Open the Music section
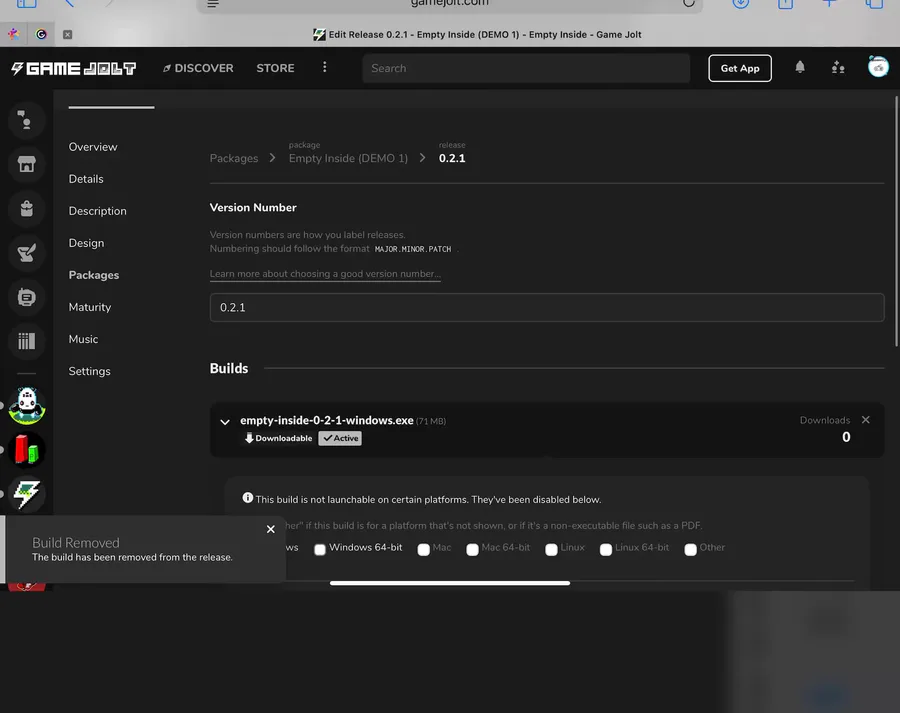This screenshot has width=900, height=713. pyautogui.click(x=83, y=339)
